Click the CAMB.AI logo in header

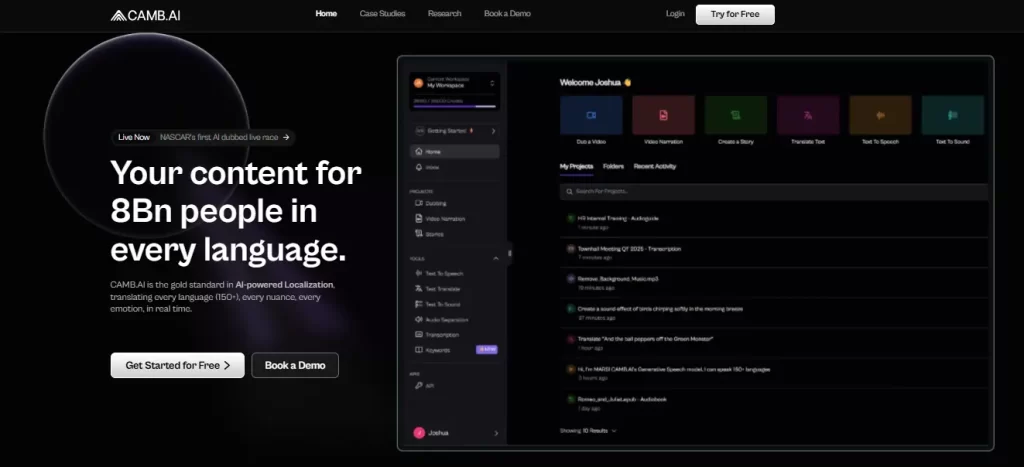(x=146, y=15)
